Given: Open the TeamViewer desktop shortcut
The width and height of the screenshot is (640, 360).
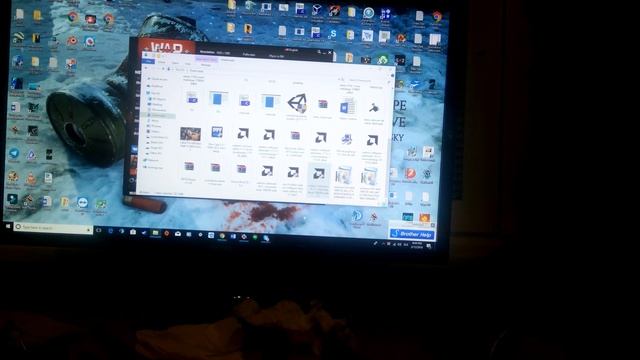Looking at the screenshot, I should pos(82,203).
